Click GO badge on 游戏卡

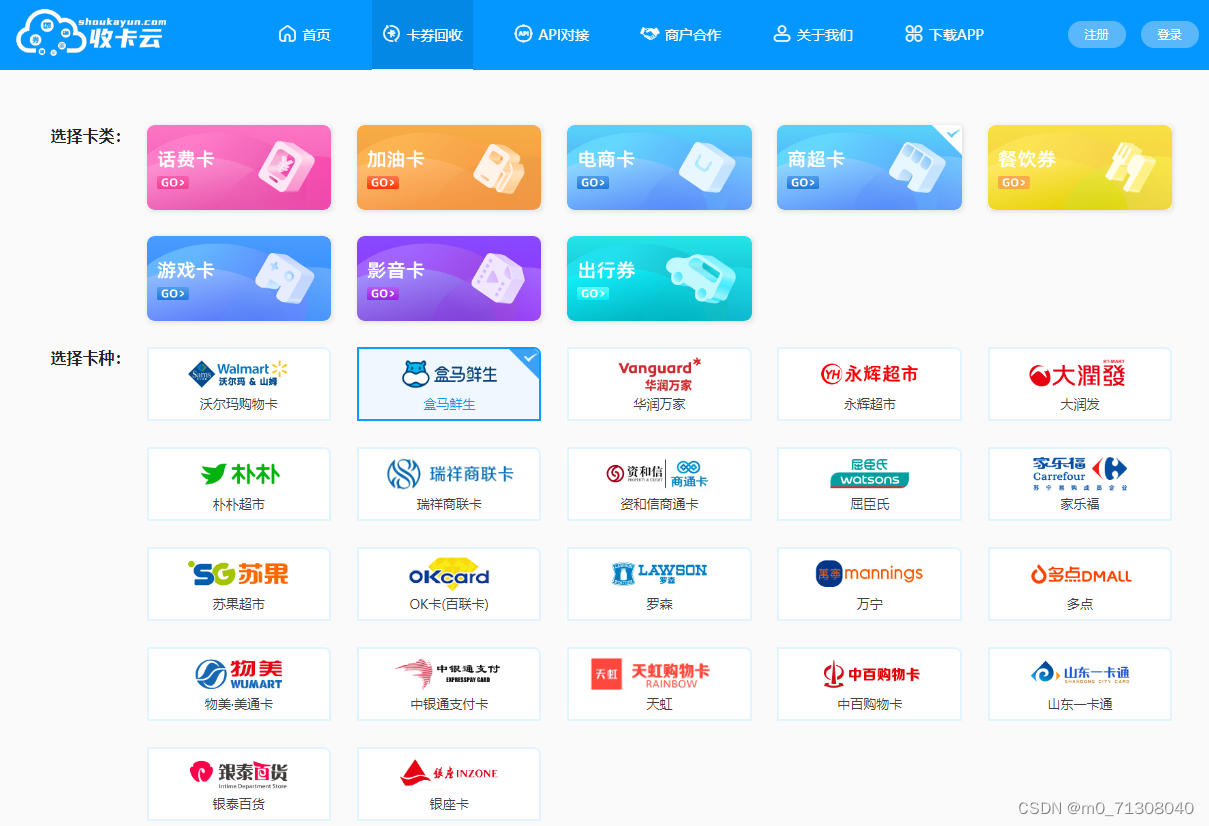coord(172,294)
